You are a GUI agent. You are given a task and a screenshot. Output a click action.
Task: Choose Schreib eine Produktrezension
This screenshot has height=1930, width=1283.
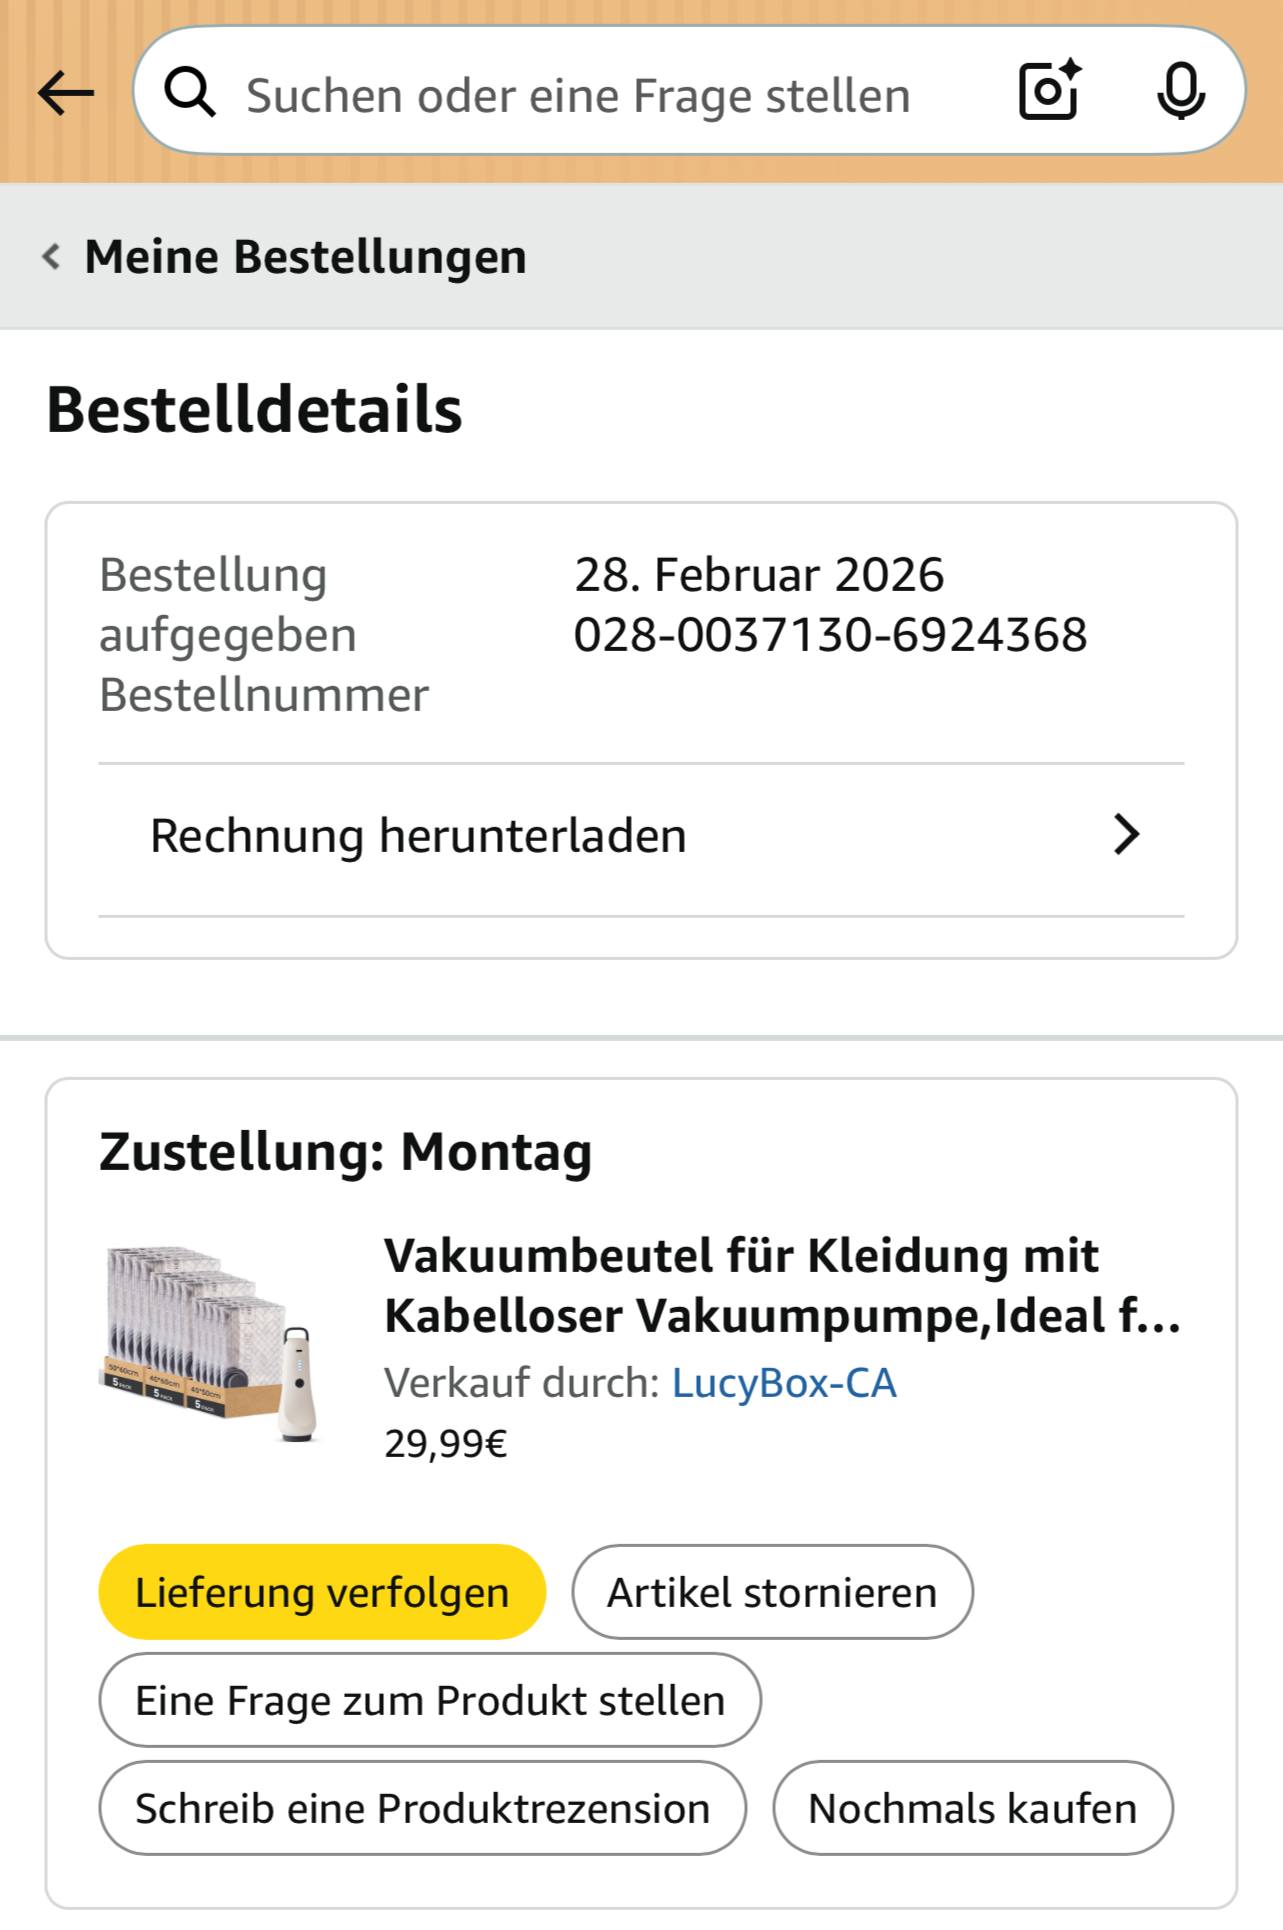coord(422,1809)
